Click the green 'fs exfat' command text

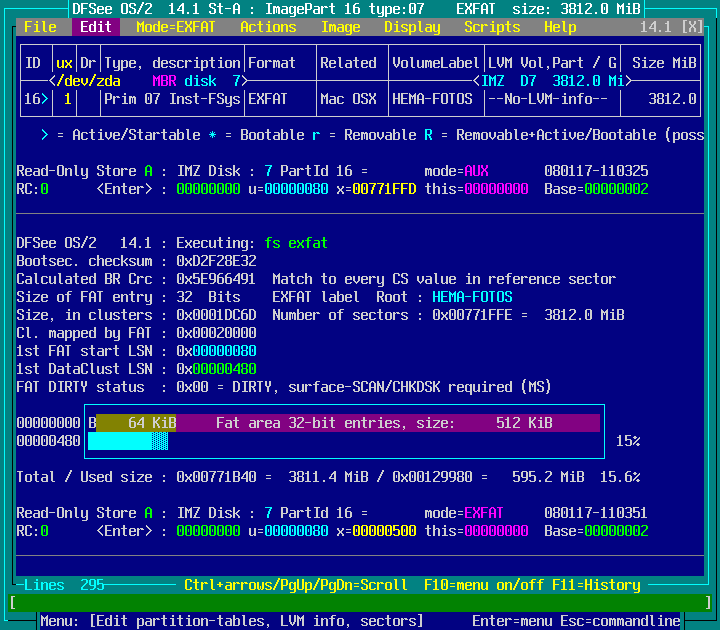(296, 243)
